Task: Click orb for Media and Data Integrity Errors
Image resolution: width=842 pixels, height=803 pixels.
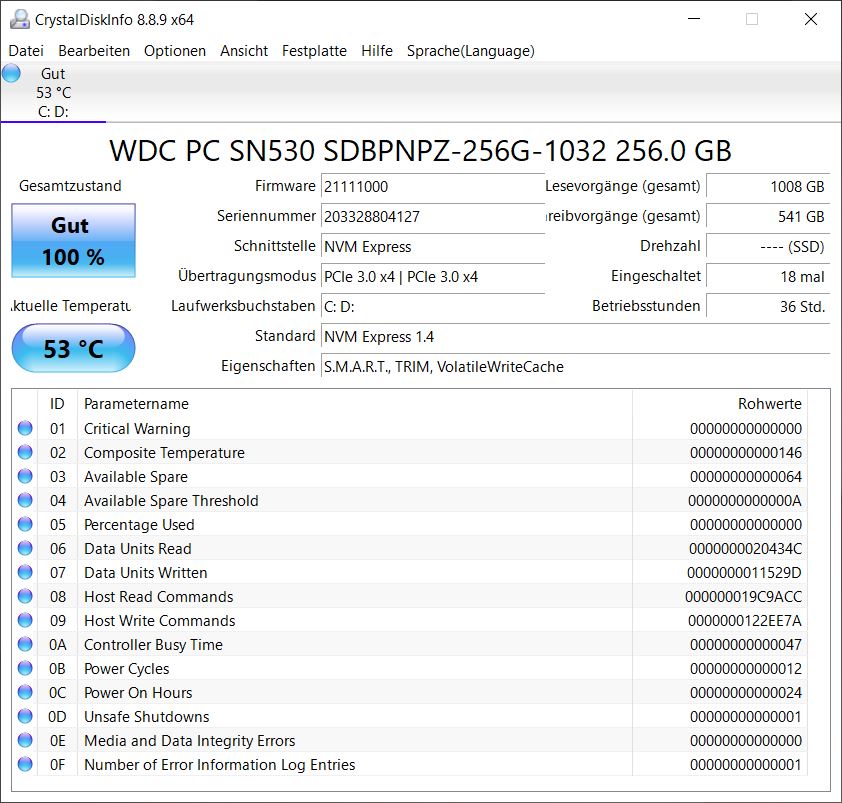Action: 25,741
